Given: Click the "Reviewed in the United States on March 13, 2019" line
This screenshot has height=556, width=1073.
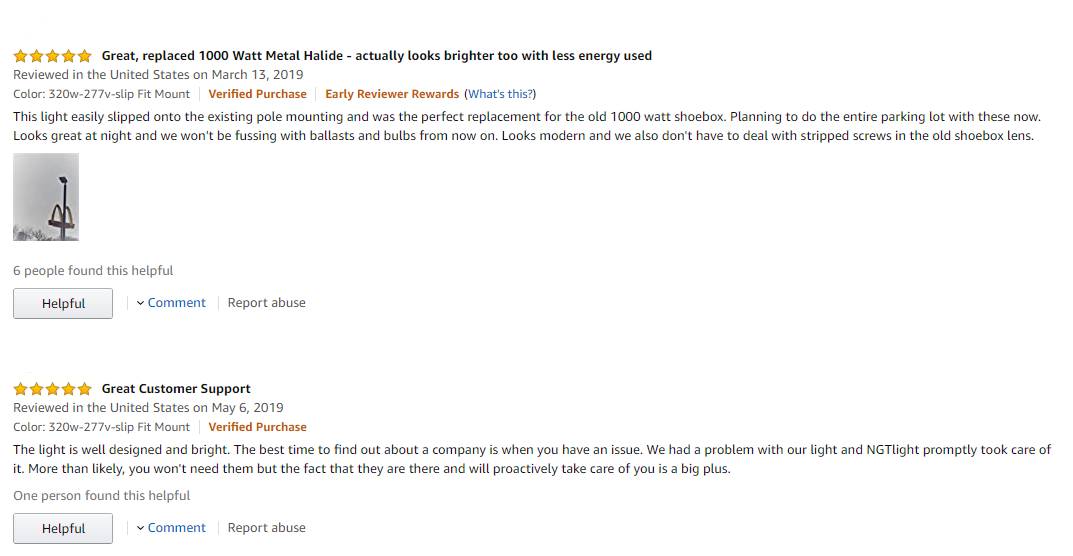Looking at the screenshot, I should tap(158, 75).
